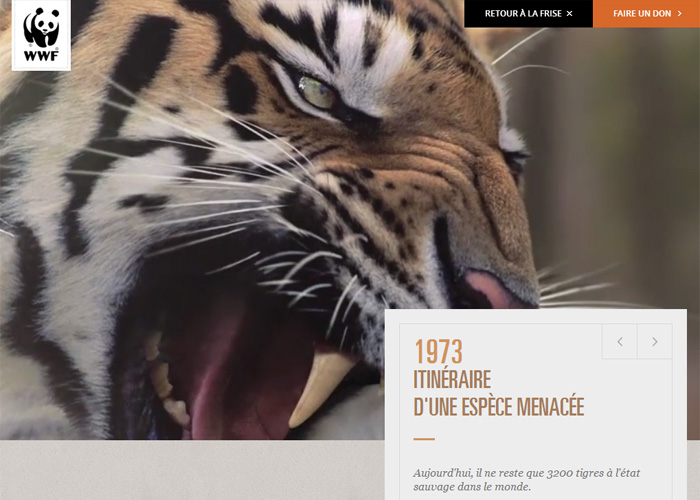Click the Retour à la frise button
Image resolution: width=700 pixels, height=500 pixels.
(529, 14)
